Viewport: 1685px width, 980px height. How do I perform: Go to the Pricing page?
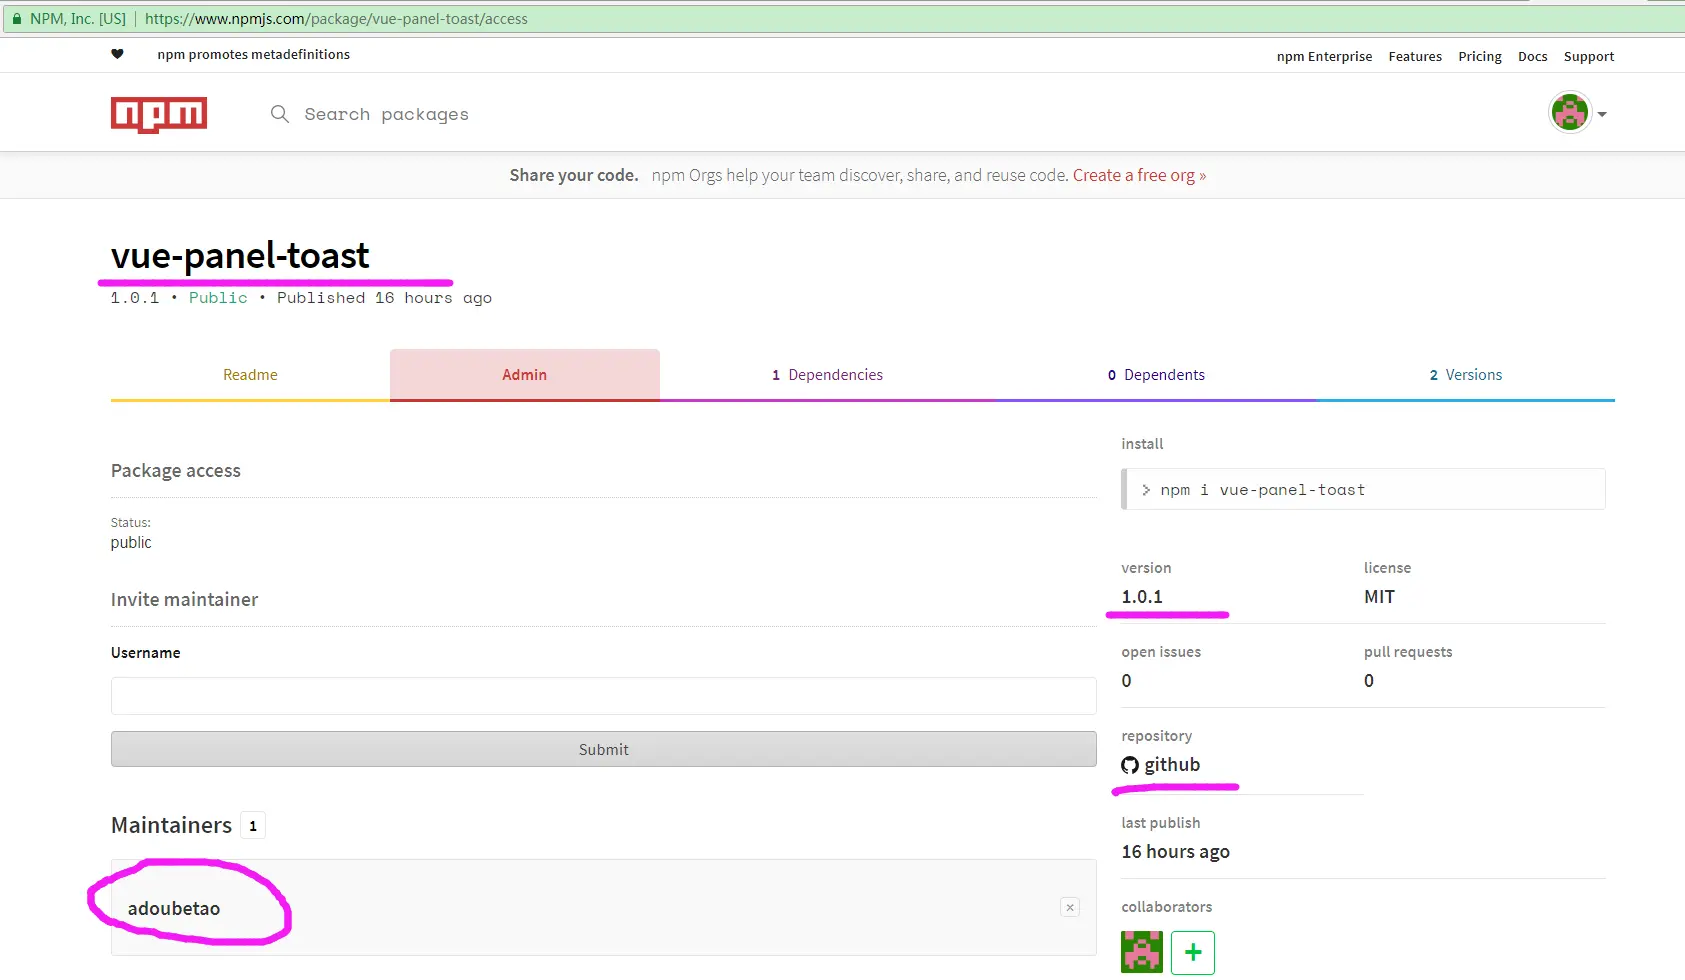point(1480,56)
